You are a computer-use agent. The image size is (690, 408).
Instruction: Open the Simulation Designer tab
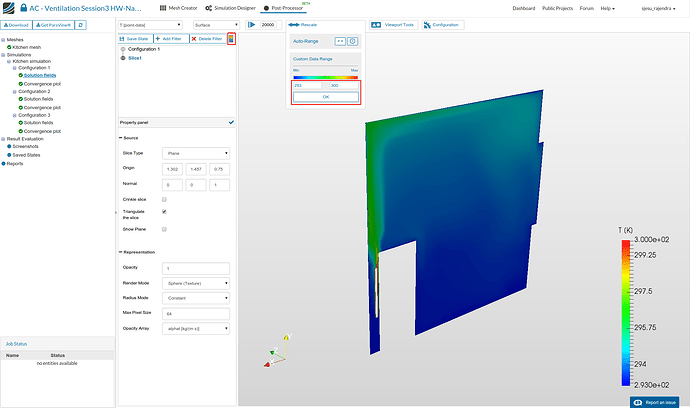[x=231, y=8]
